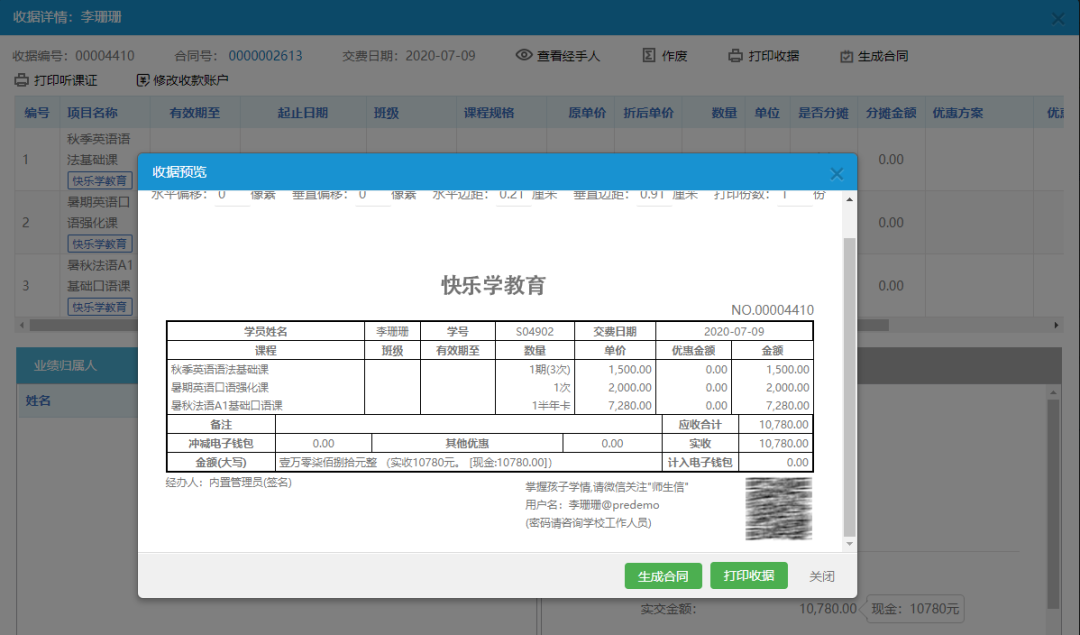1080x635 pixels.
Task: Click the printer icon beside 打印收据 in the toolbar
Action: [735, 56]
